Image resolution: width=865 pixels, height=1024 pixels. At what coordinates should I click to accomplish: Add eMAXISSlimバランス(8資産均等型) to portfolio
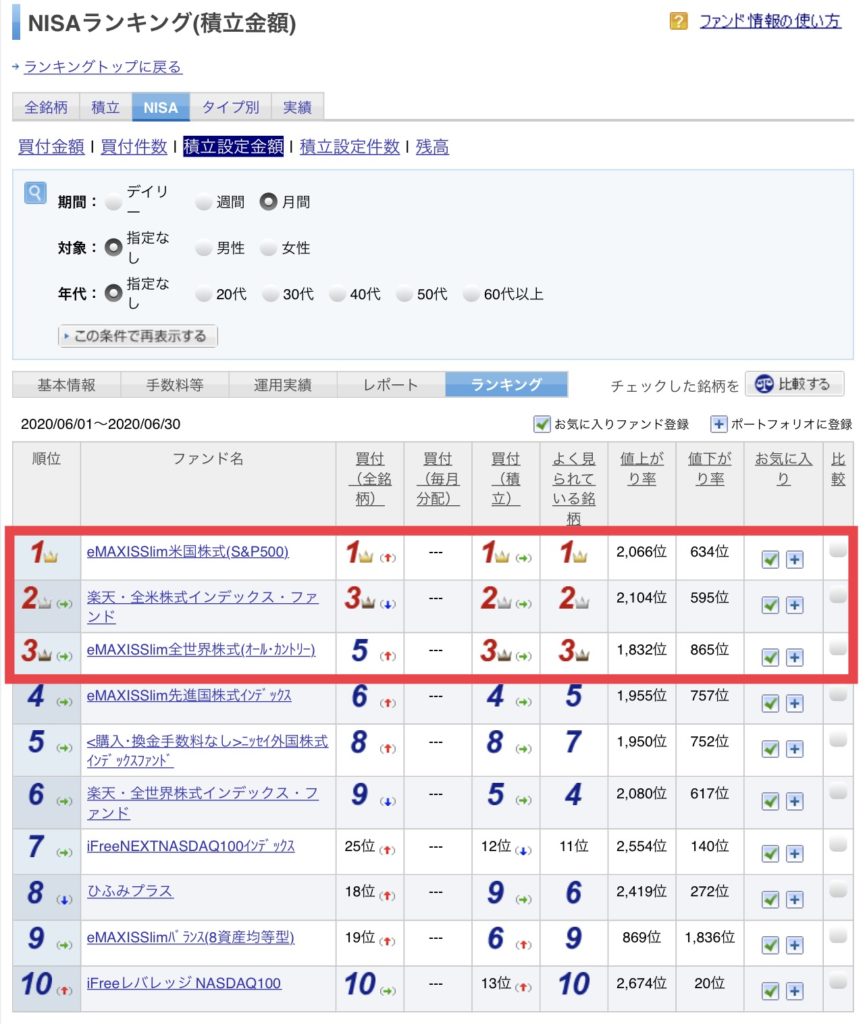tap(794, 945)
